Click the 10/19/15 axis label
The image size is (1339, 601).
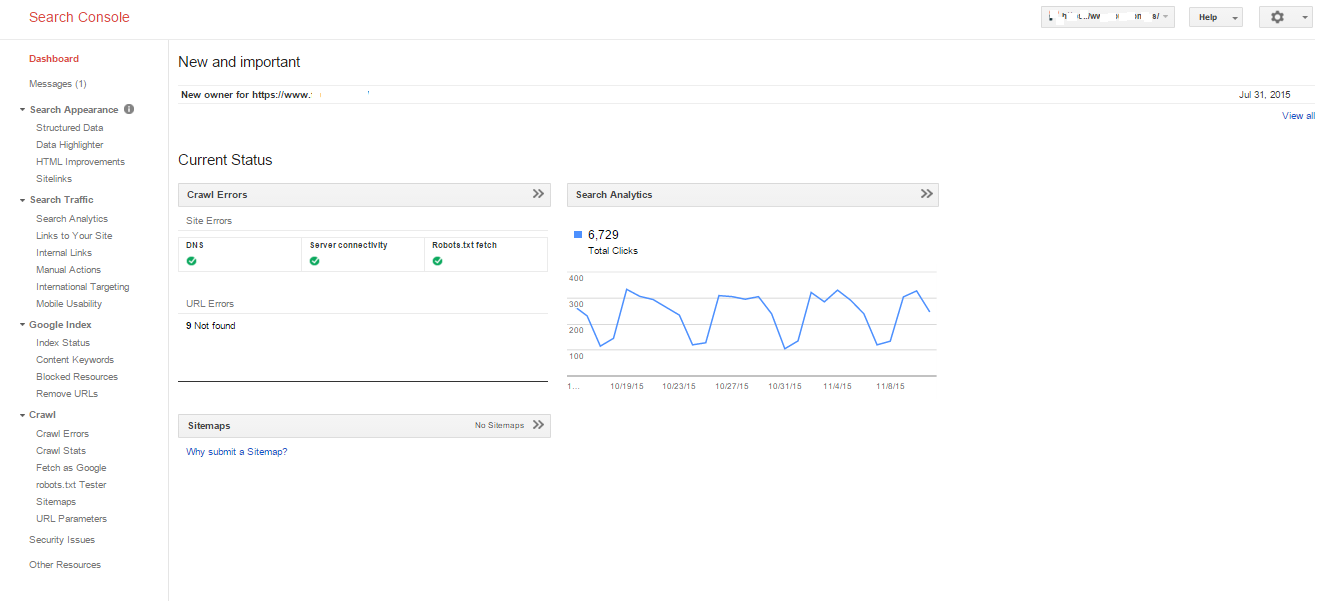(x=627, y=386)
